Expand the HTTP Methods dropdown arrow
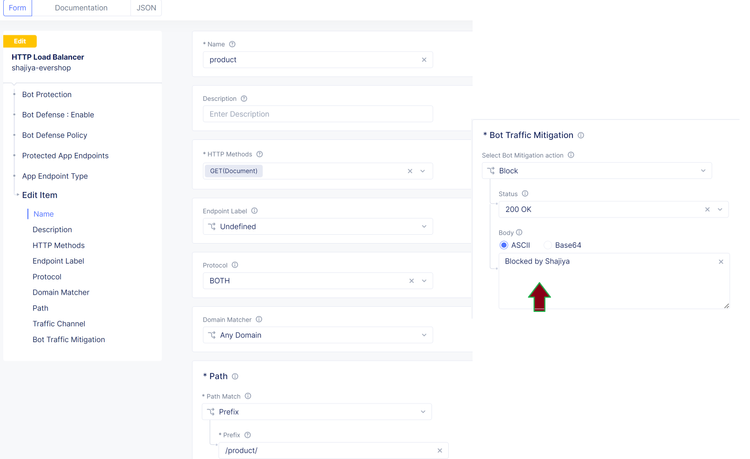Image resolution: width=750 pixels, height=459 pixels. [423, 171]
